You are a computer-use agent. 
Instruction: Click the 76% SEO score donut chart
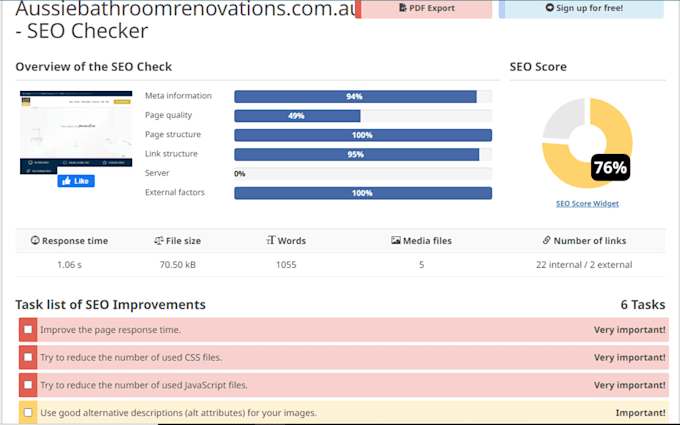coord(587,143)
